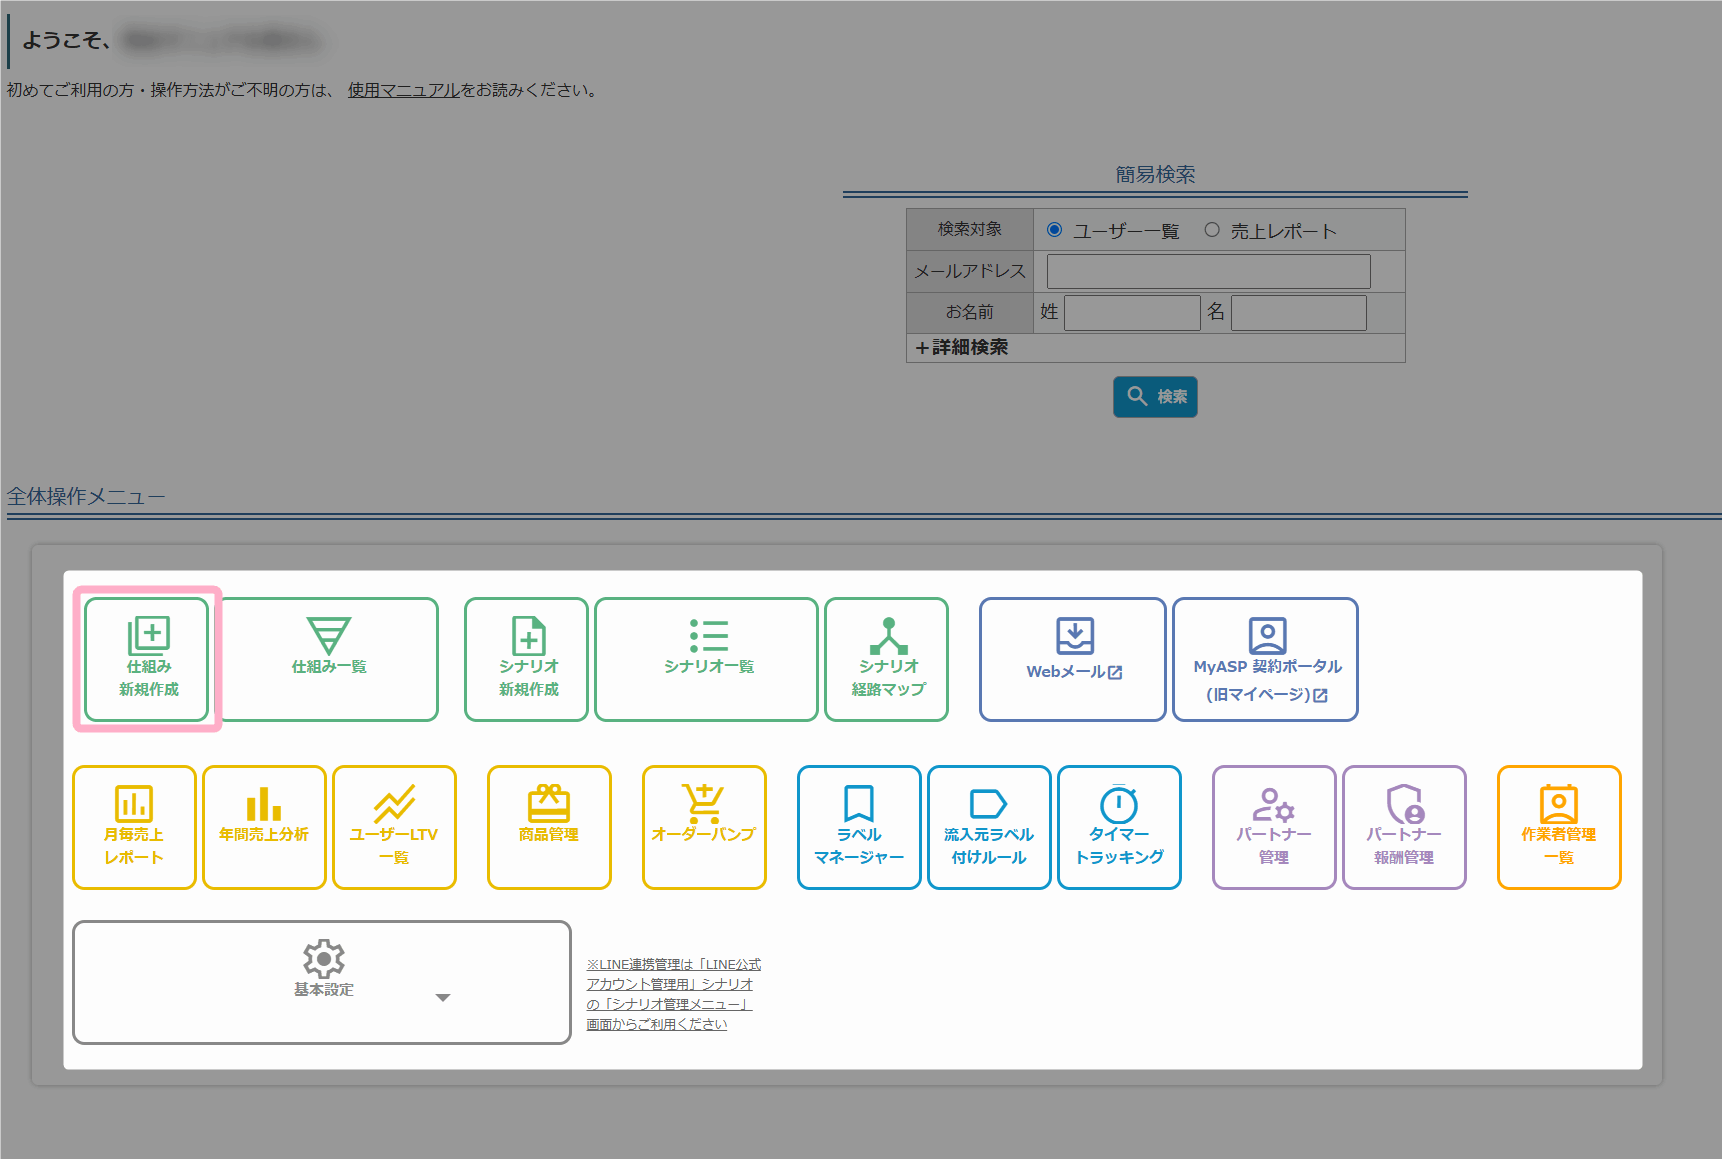Select 売上レポート radio button
1722x1159 pixels.
click(x=1212, y=230)
